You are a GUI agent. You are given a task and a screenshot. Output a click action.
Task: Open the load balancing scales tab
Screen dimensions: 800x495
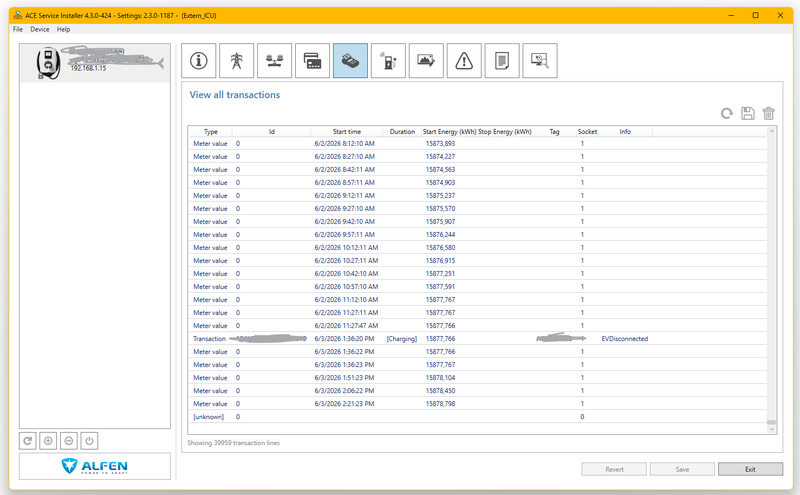[274, 61]
